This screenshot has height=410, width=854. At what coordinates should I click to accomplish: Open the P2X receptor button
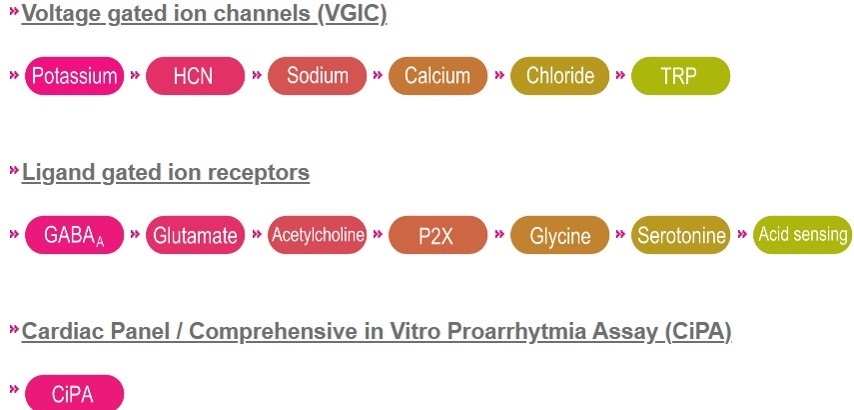[438, 235]
